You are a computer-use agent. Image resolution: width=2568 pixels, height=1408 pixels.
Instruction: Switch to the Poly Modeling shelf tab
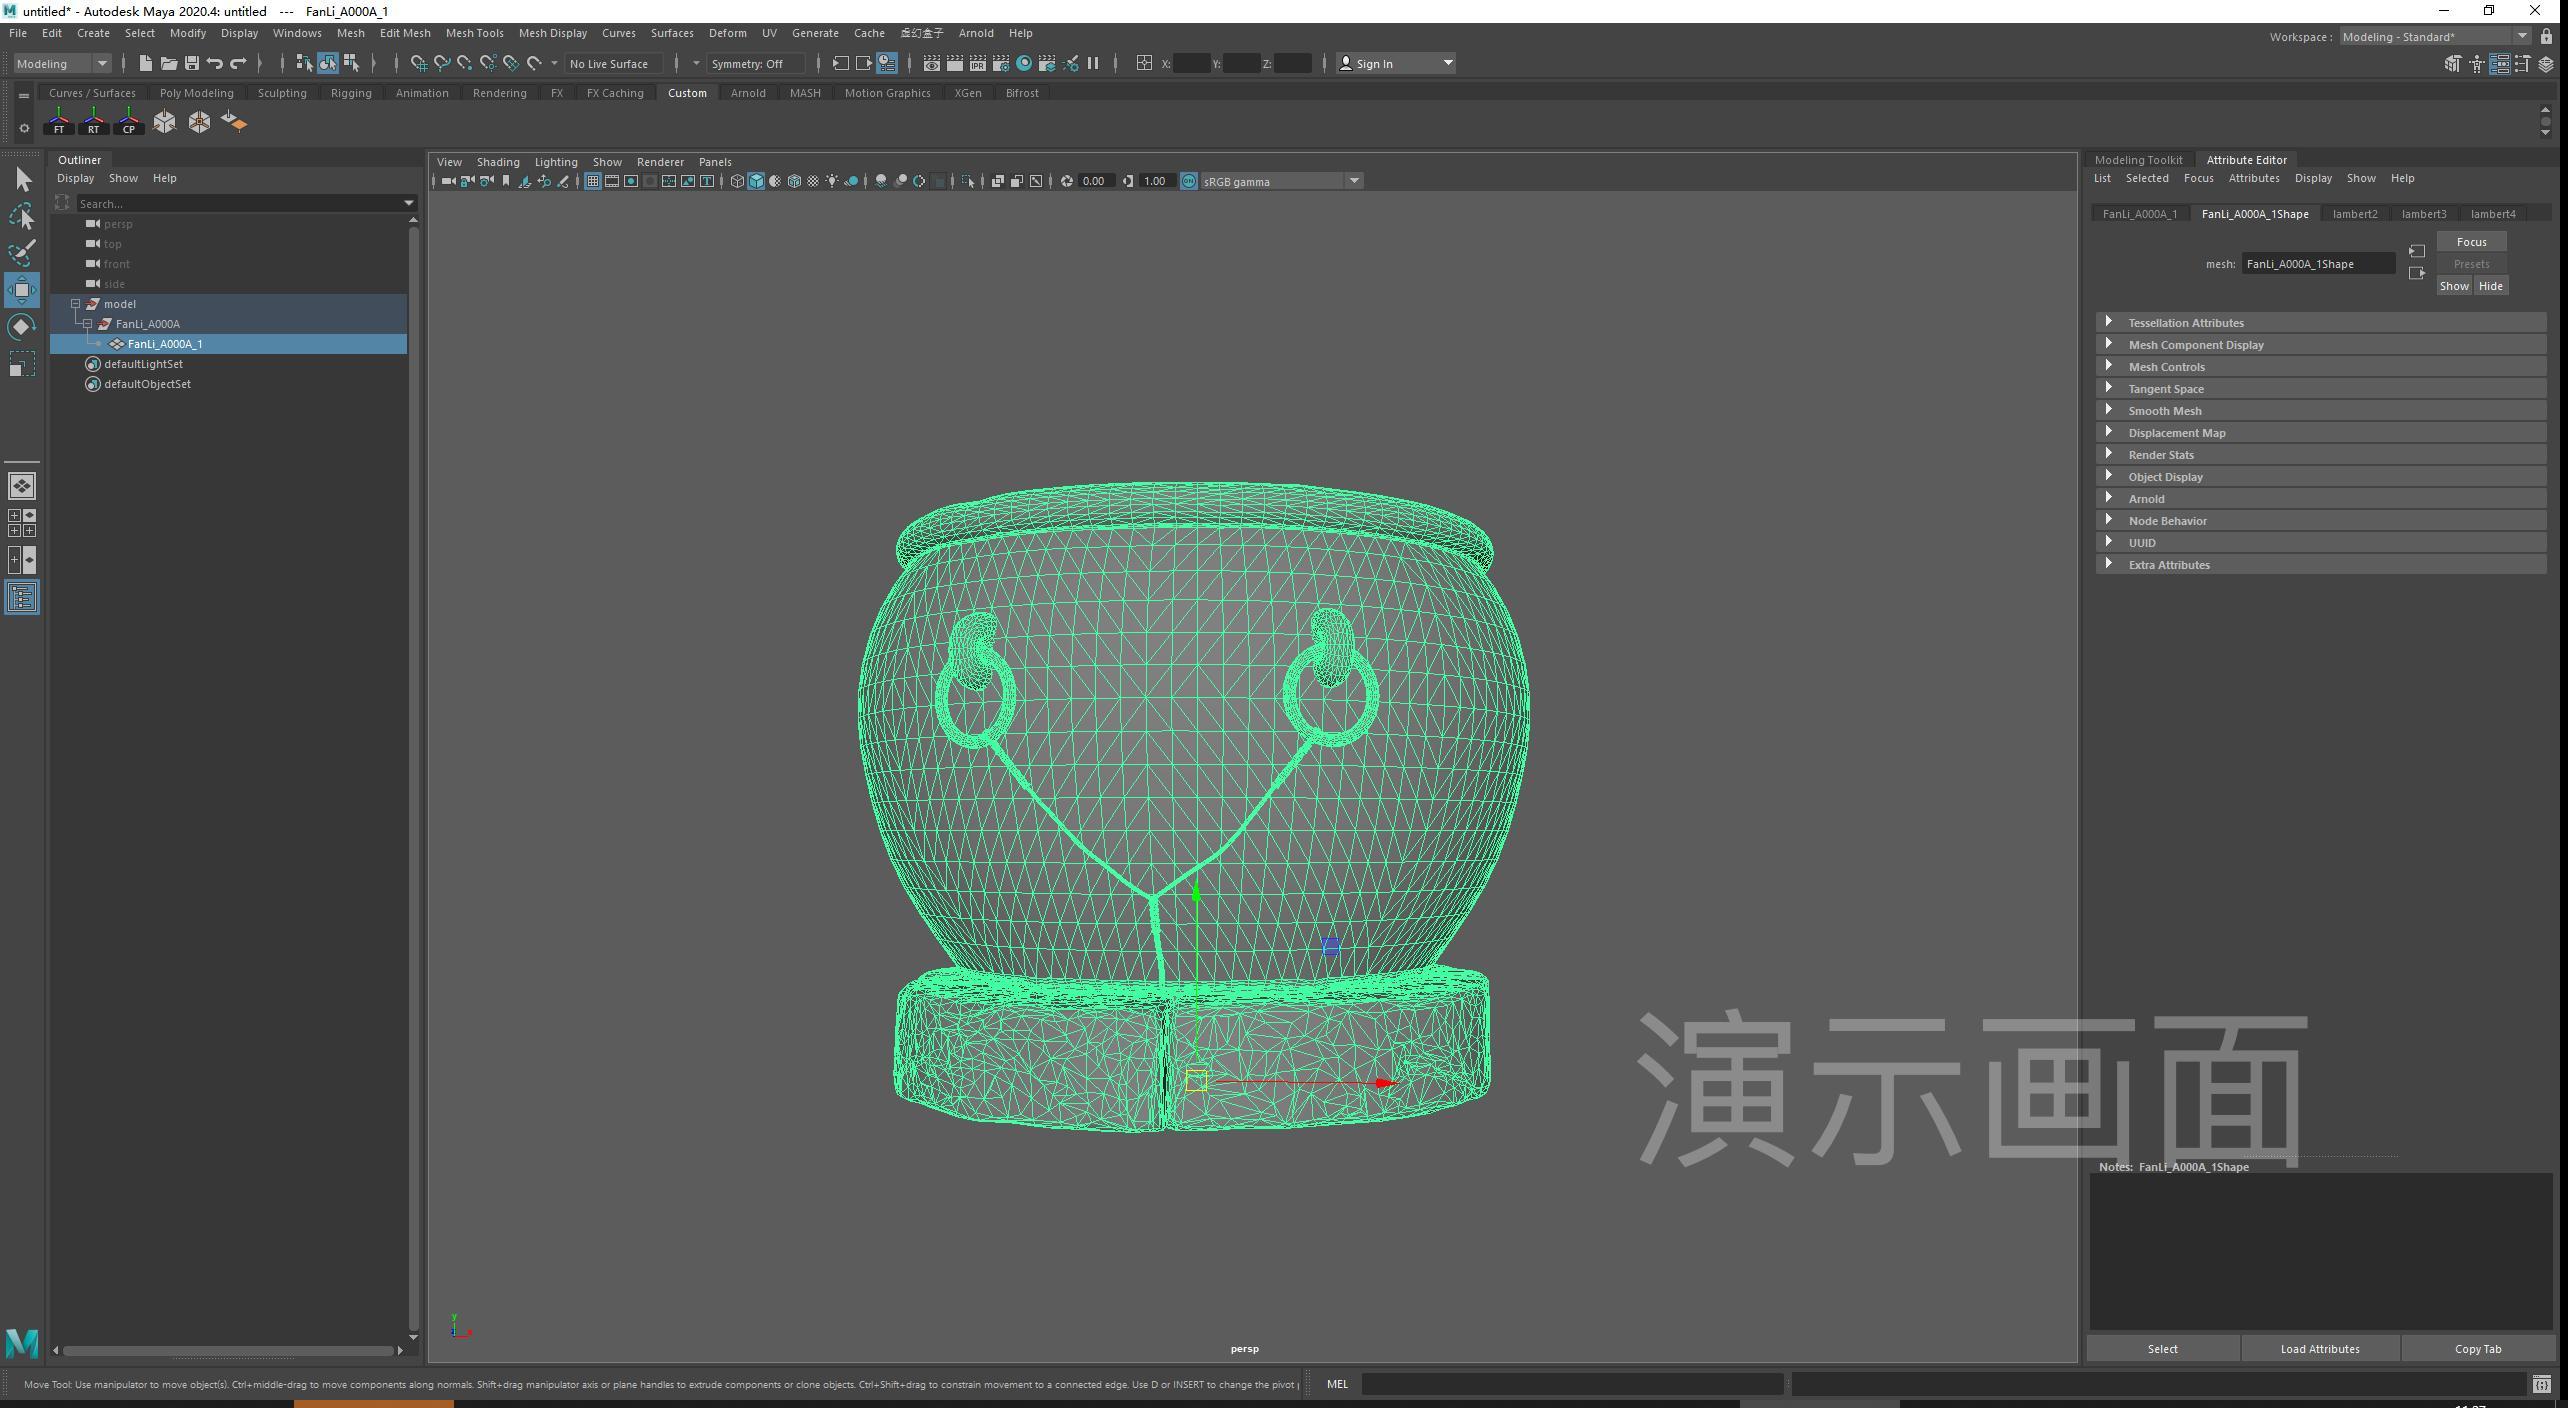coord(196,93)
